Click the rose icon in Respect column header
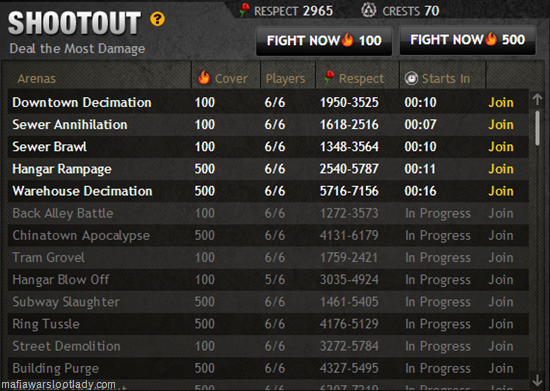Viewport: 550px width, 391px height. [329, 77]
